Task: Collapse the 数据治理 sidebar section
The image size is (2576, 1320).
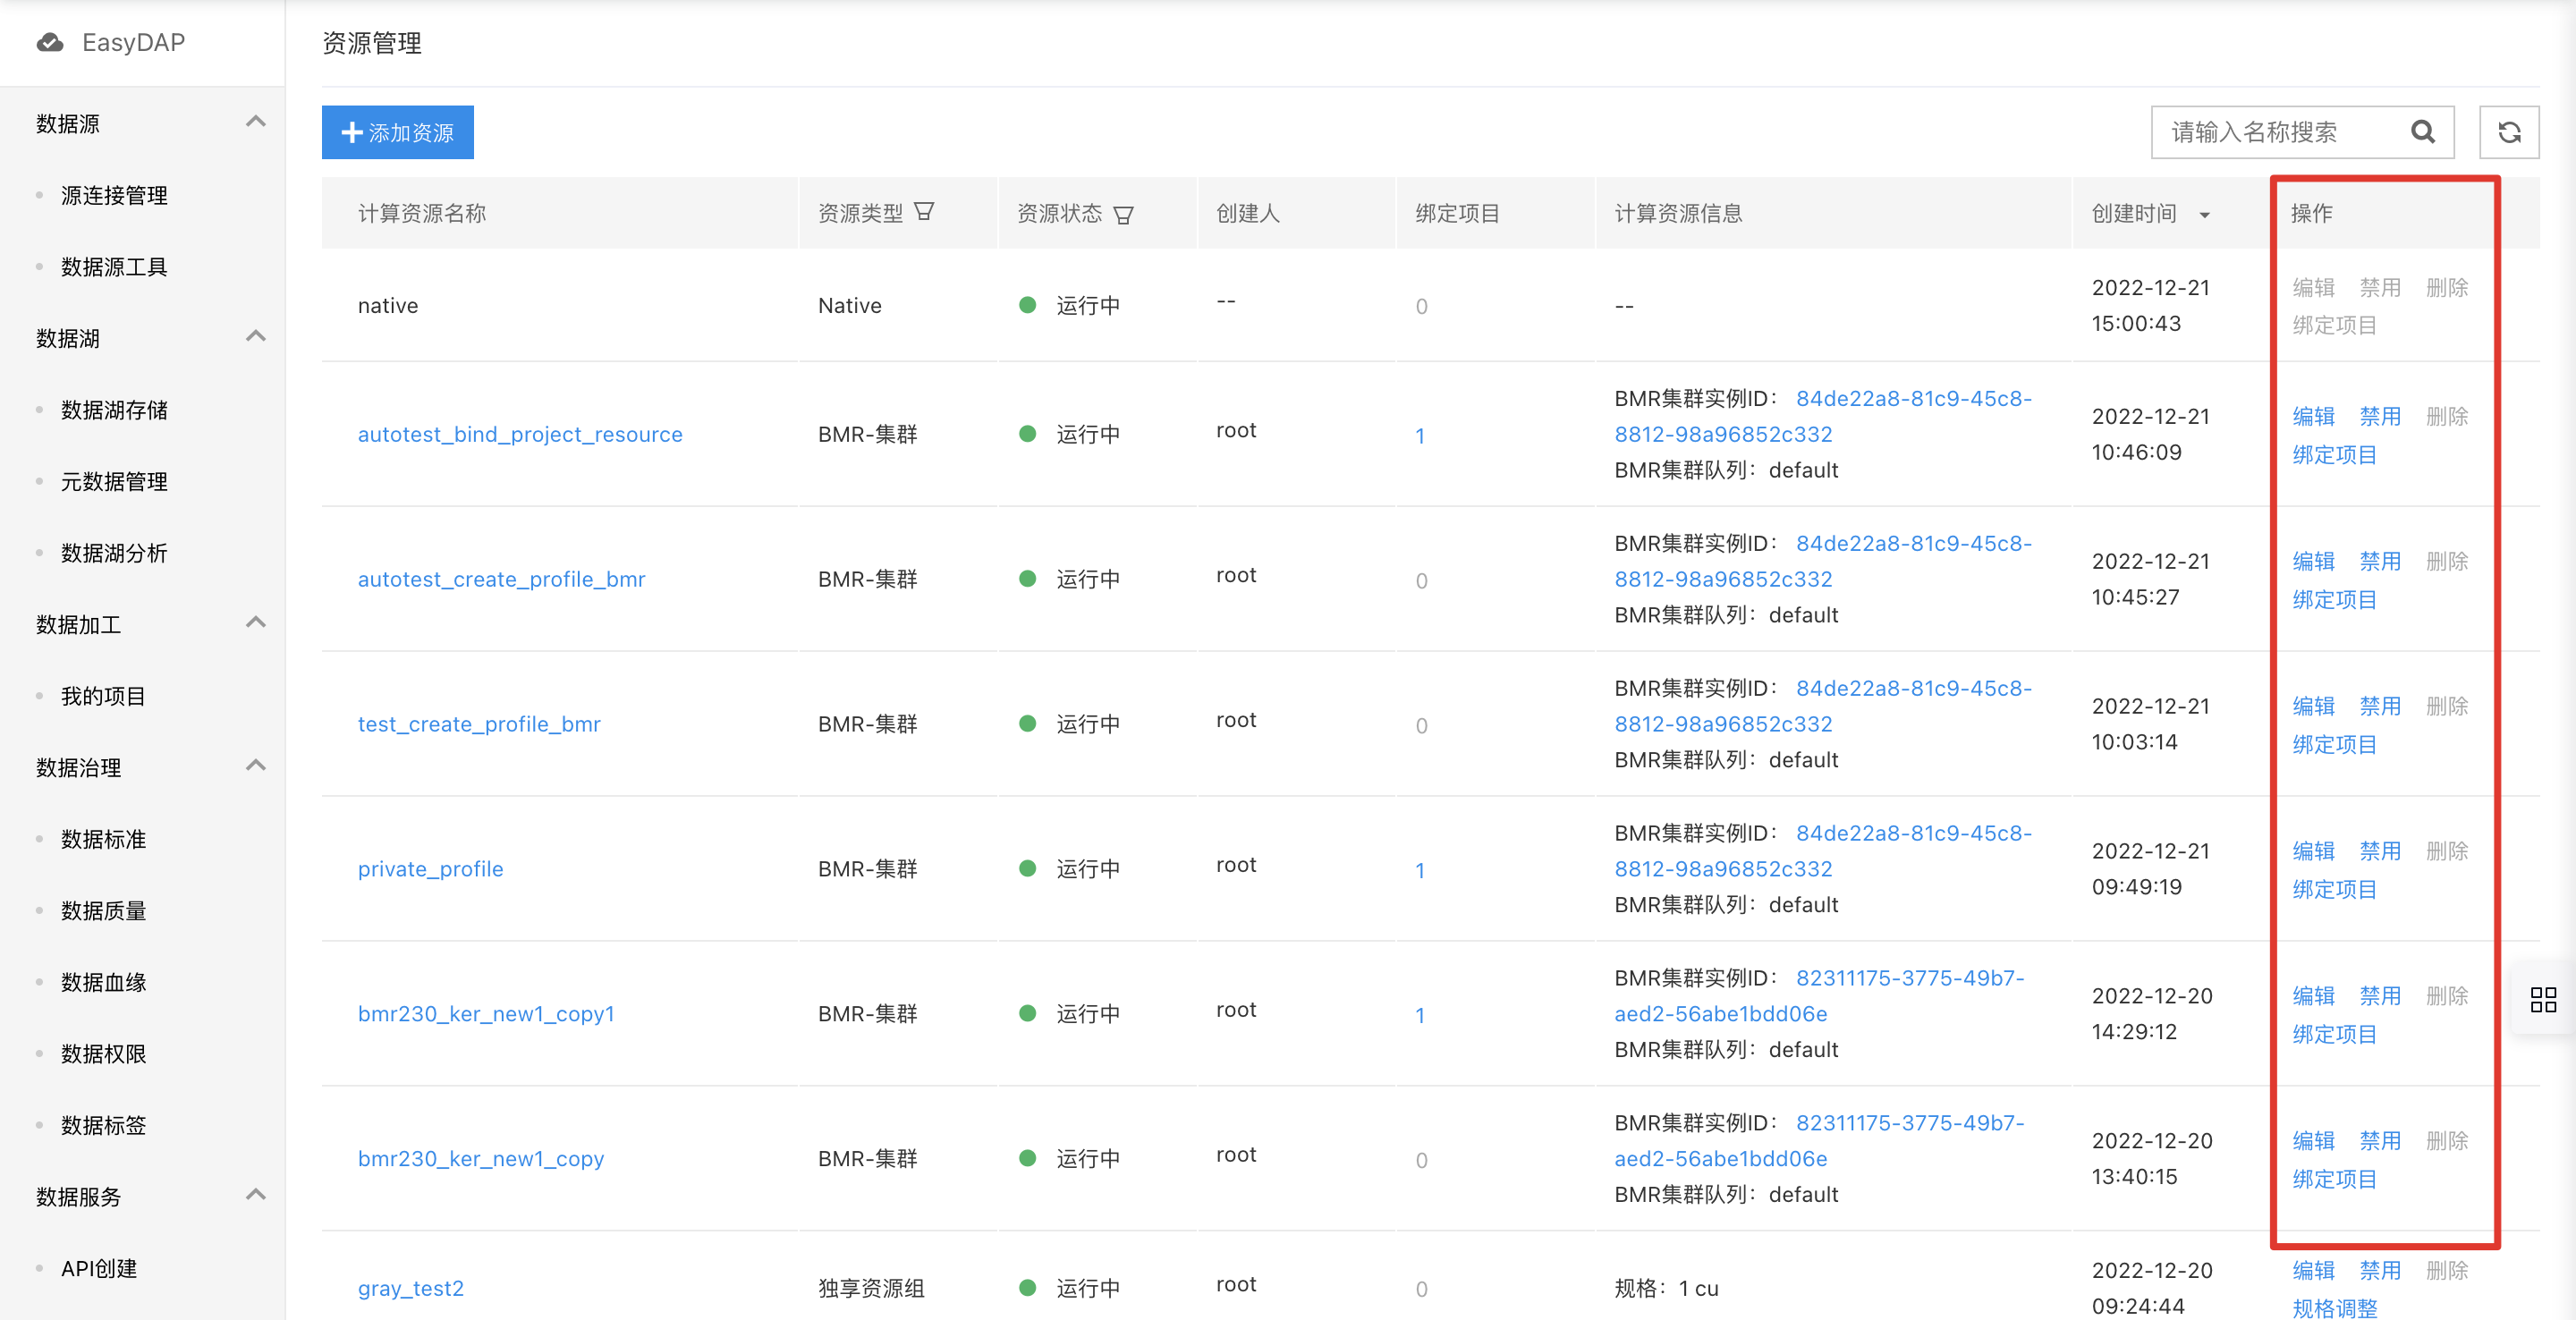Action: [256, 765]
